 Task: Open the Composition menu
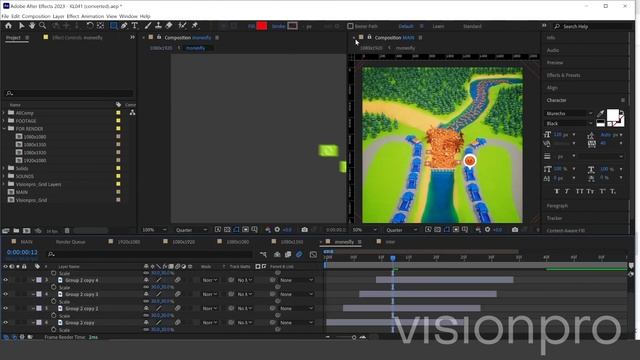pos(36,16)
